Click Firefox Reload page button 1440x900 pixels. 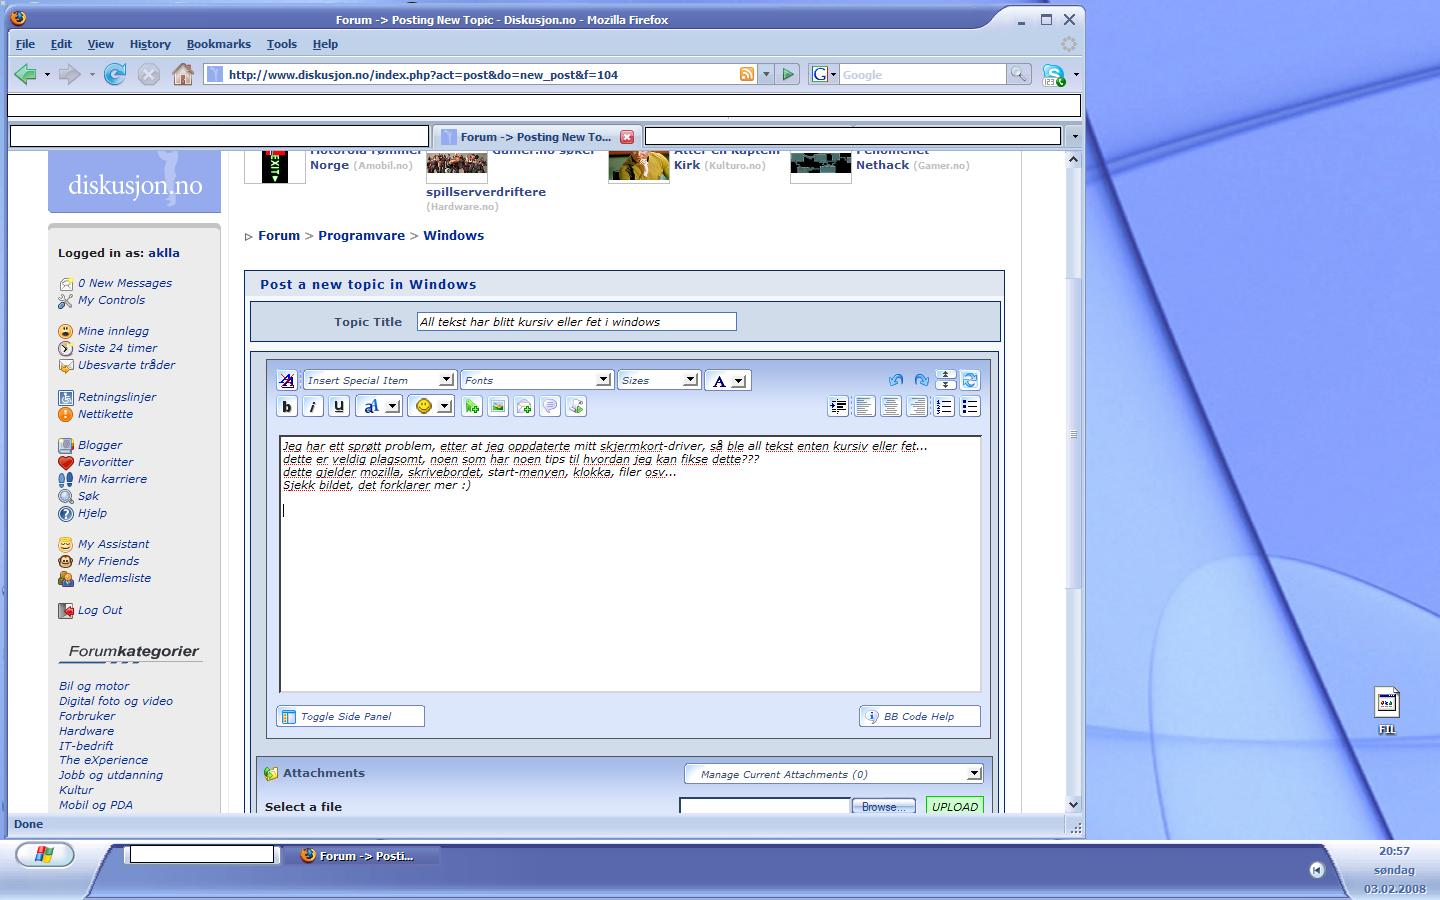[x=115, y=74]
